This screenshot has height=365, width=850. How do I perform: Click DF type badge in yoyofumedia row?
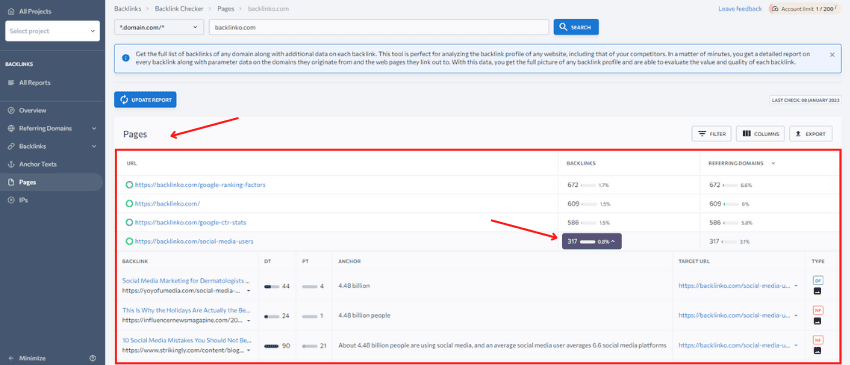coord(817,280)
